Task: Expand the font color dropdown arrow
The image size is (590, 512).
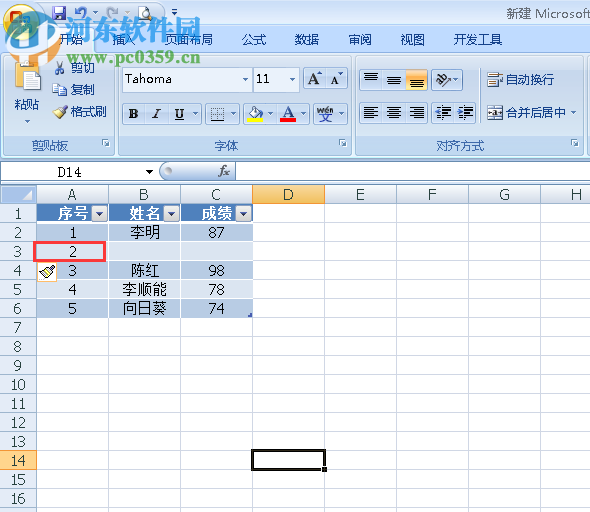Action: point(304,114)
